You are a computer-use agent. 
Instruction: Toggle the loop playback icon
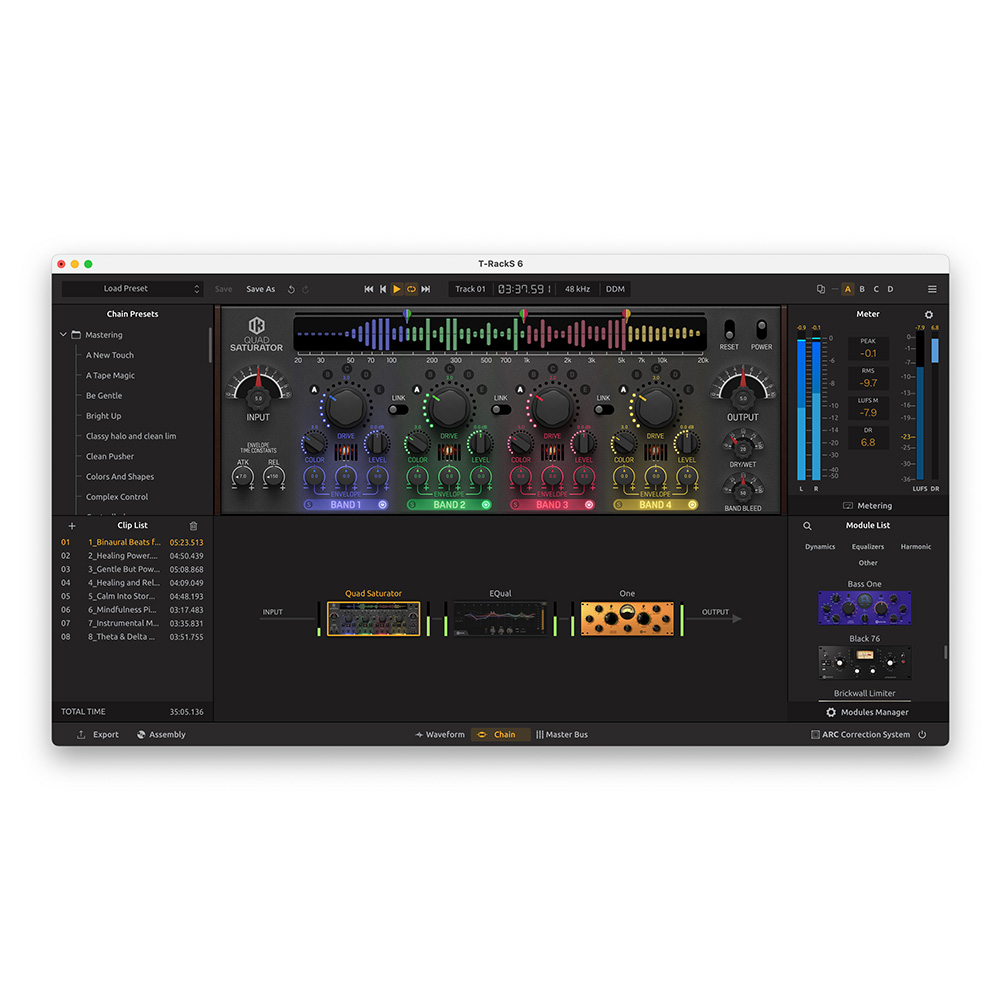[x=411, y=289]
